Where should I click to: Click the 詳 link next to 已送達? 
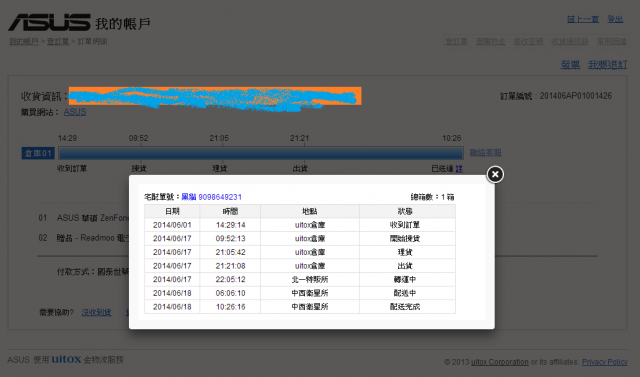[459, 169]
